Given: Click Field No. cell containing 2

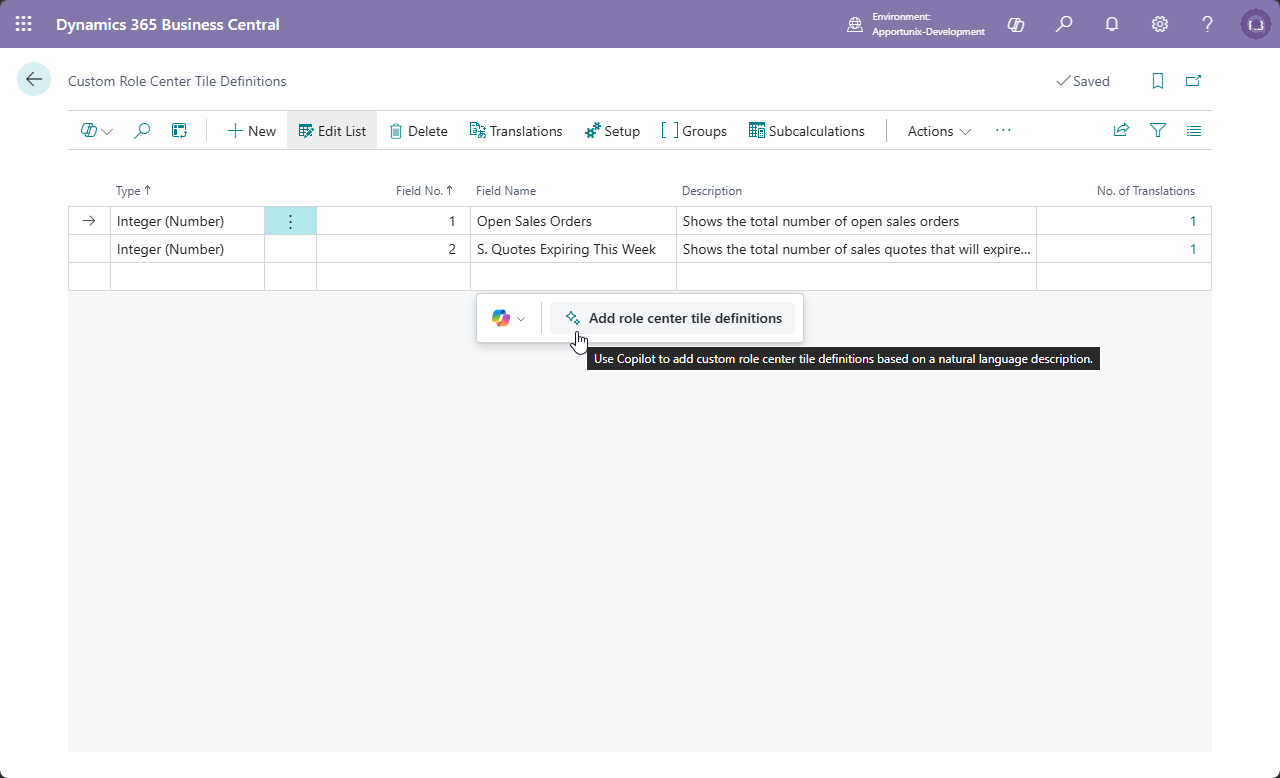Looking at the screenshot, I should pyautogui.click(x=393, y=249).
